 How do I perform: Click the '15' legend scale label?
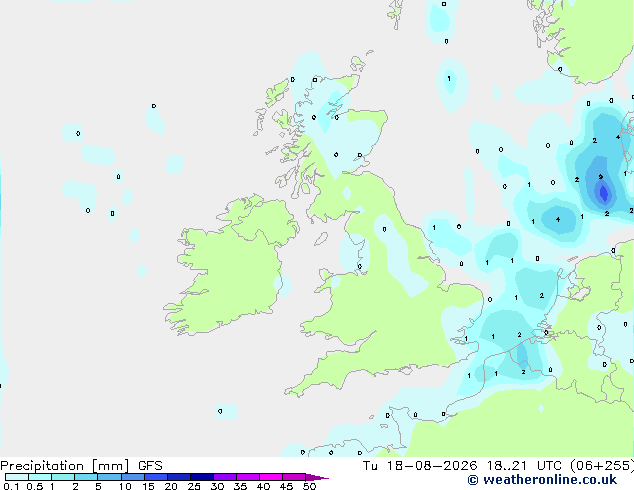pyautogui.click(x=148, y=486)
